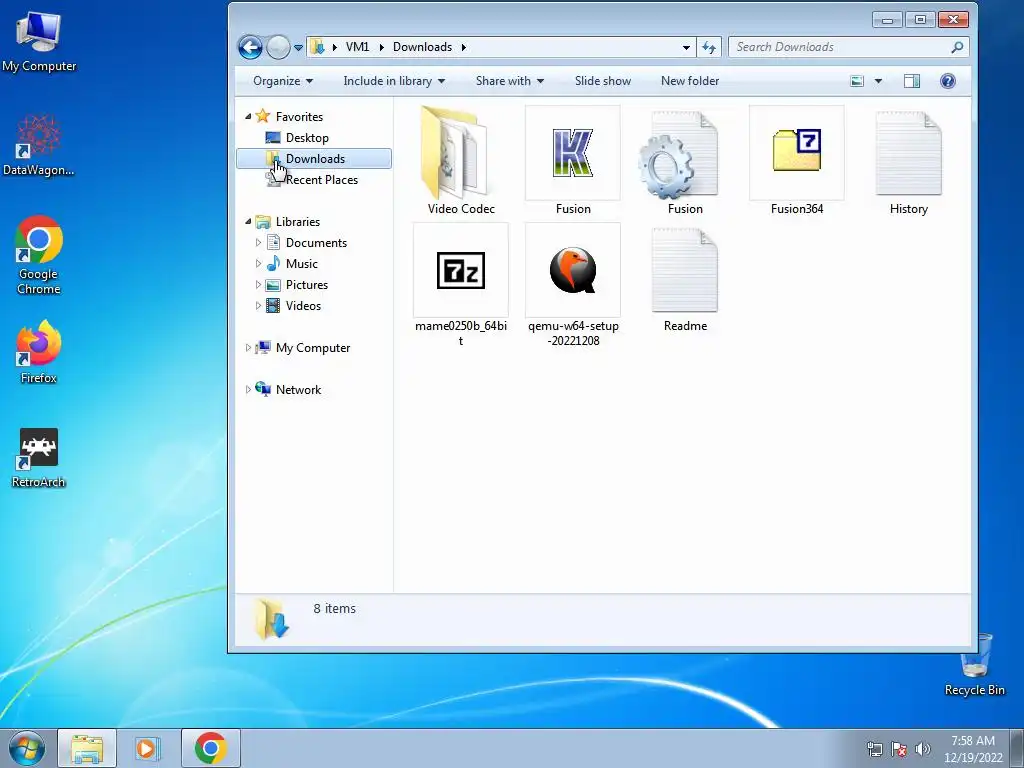The height and width of the screenshot is (768, 1024).
Task: Create a New folder
Action: click(x=690, y=81)
